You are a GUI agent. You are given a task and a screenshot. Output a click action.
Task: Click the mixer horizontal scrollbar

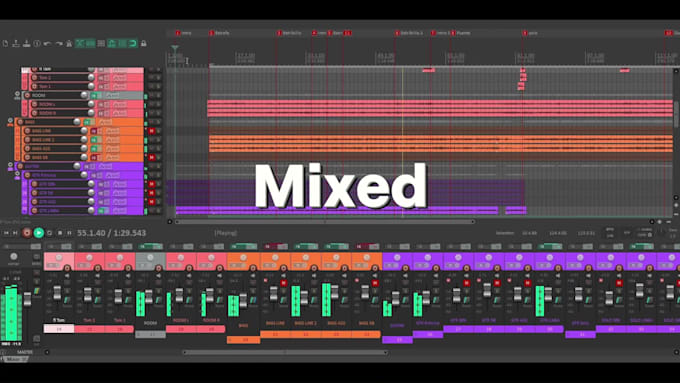point(285,352)
